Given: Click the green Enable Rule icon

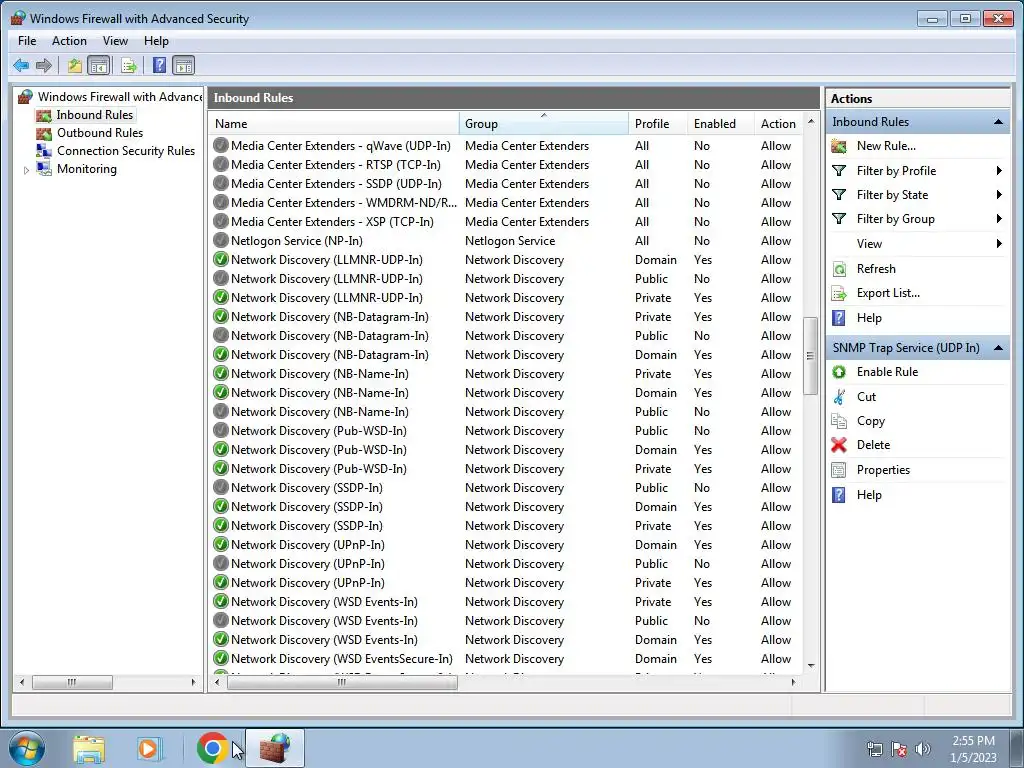Looking at the screenshot, I should pos(839,372).
